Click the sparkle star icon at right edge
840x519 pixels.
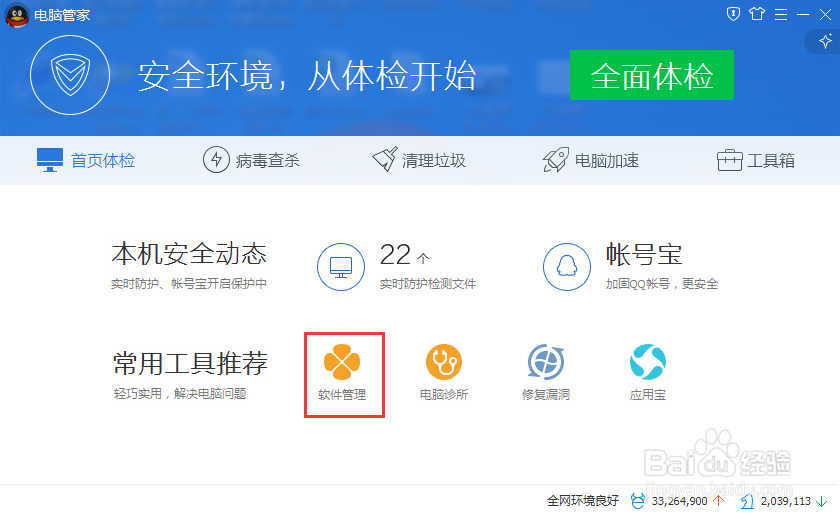coord(826,41)
